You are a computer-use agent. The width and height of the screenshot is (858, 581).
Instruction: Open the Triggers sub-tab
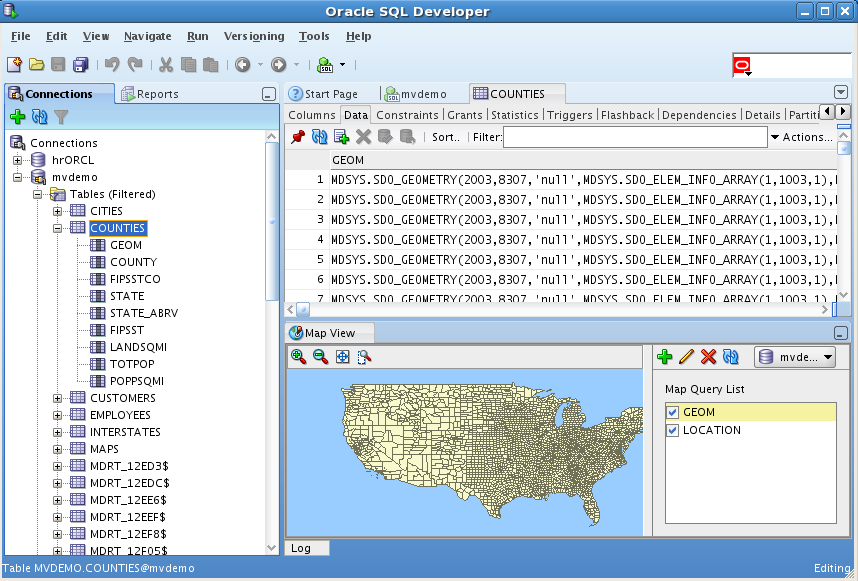coord(570,115)
